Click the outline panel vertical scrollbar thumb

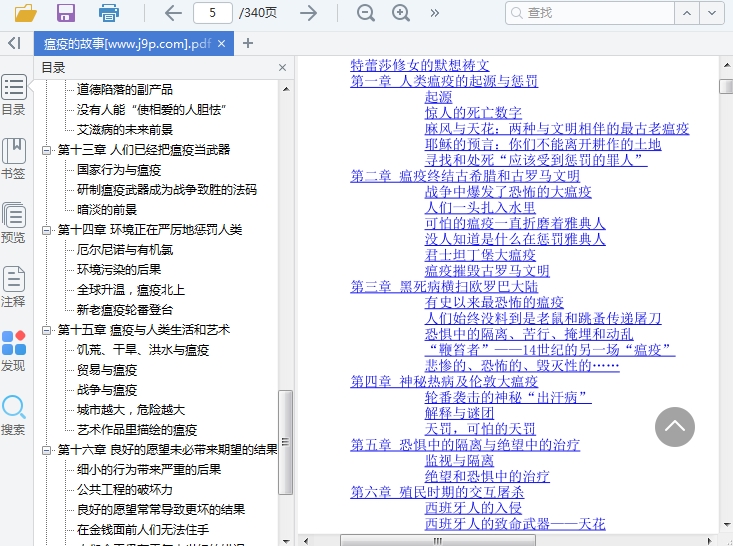point(285,442)
